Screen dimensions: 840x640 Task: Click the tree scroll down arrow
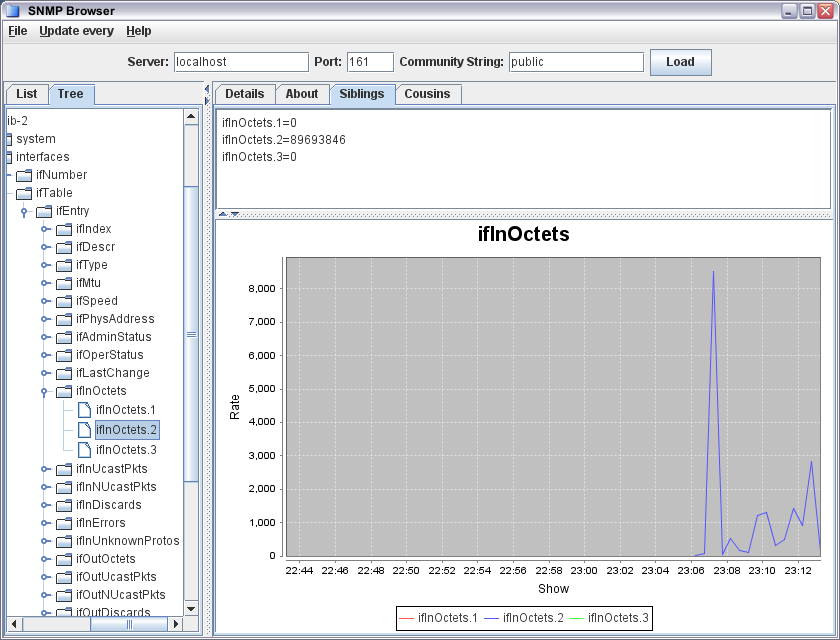click(191, 609)
